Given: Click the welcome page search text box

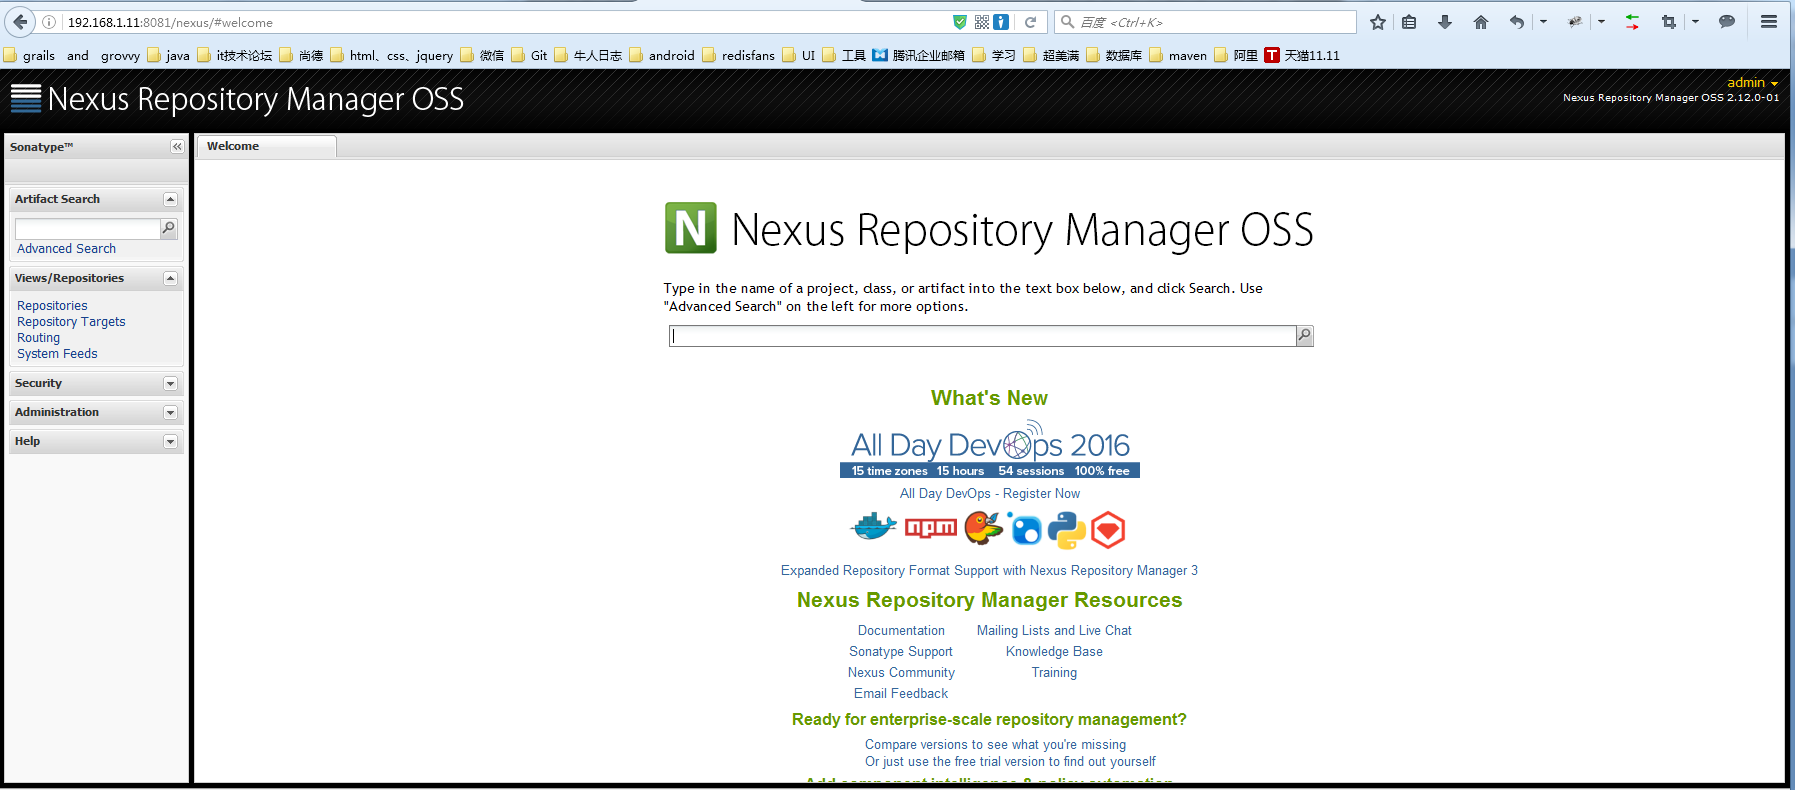Looking at the screenshot, I should 983,336.
